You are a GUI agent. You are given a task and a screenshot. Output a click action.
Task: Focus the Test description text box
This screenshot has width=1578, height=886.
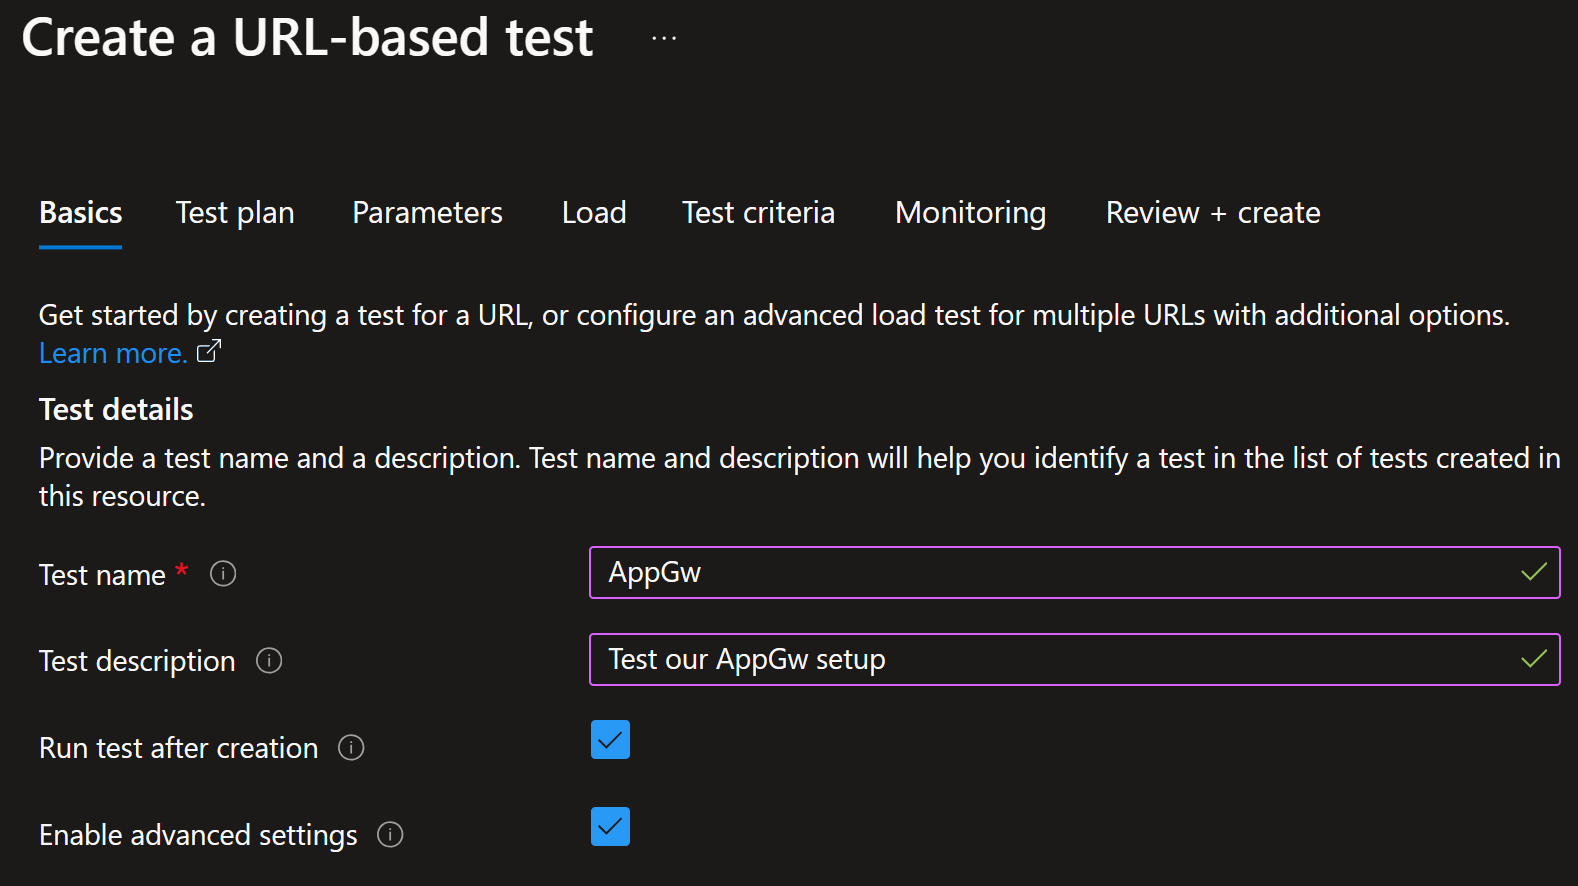pyautogui.click(x=1050, y=660)
